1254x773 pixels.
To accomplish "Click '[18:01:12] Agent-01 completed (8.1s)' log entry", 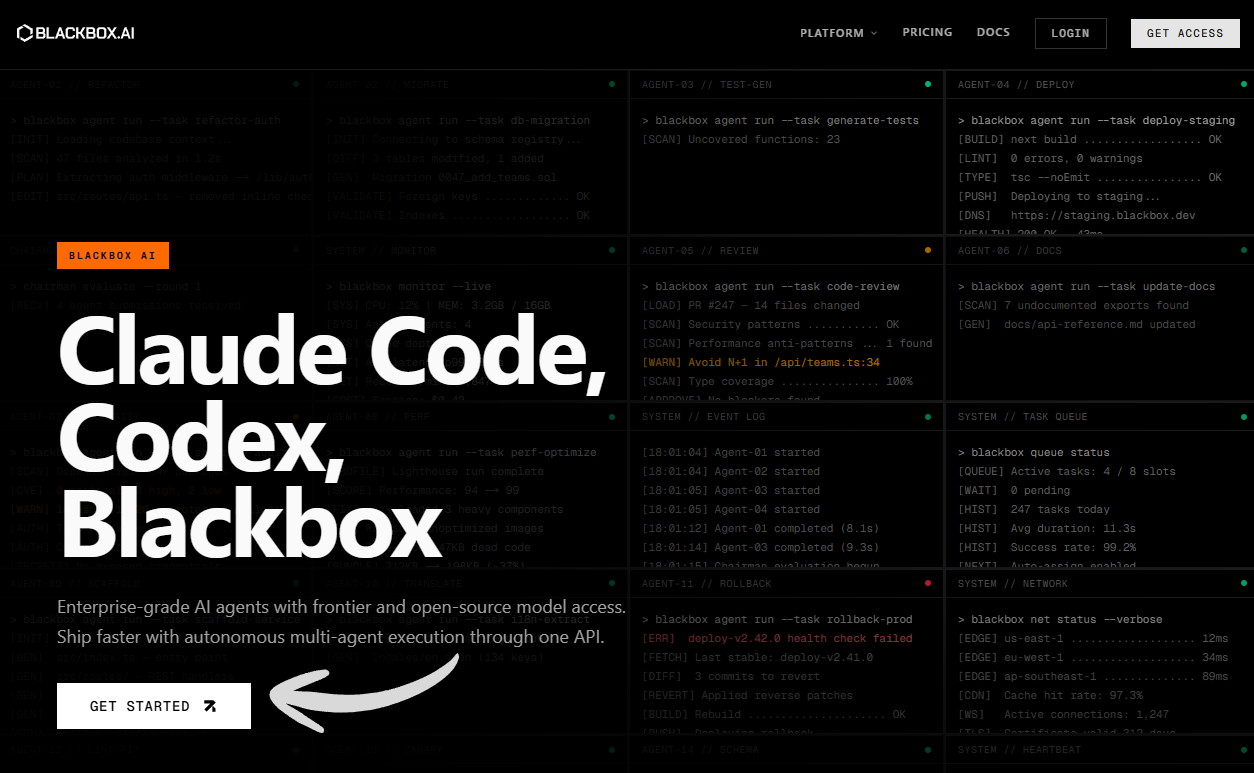I will click(x=761, y=529).
